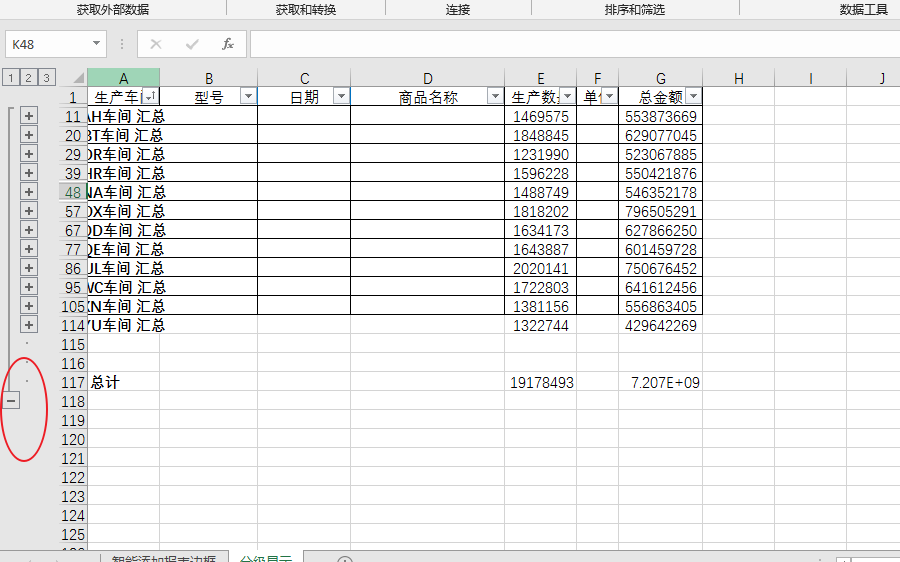Open the 日期 column filter dropdown
This screenshot has height=562, width=900.
point(342,96)
